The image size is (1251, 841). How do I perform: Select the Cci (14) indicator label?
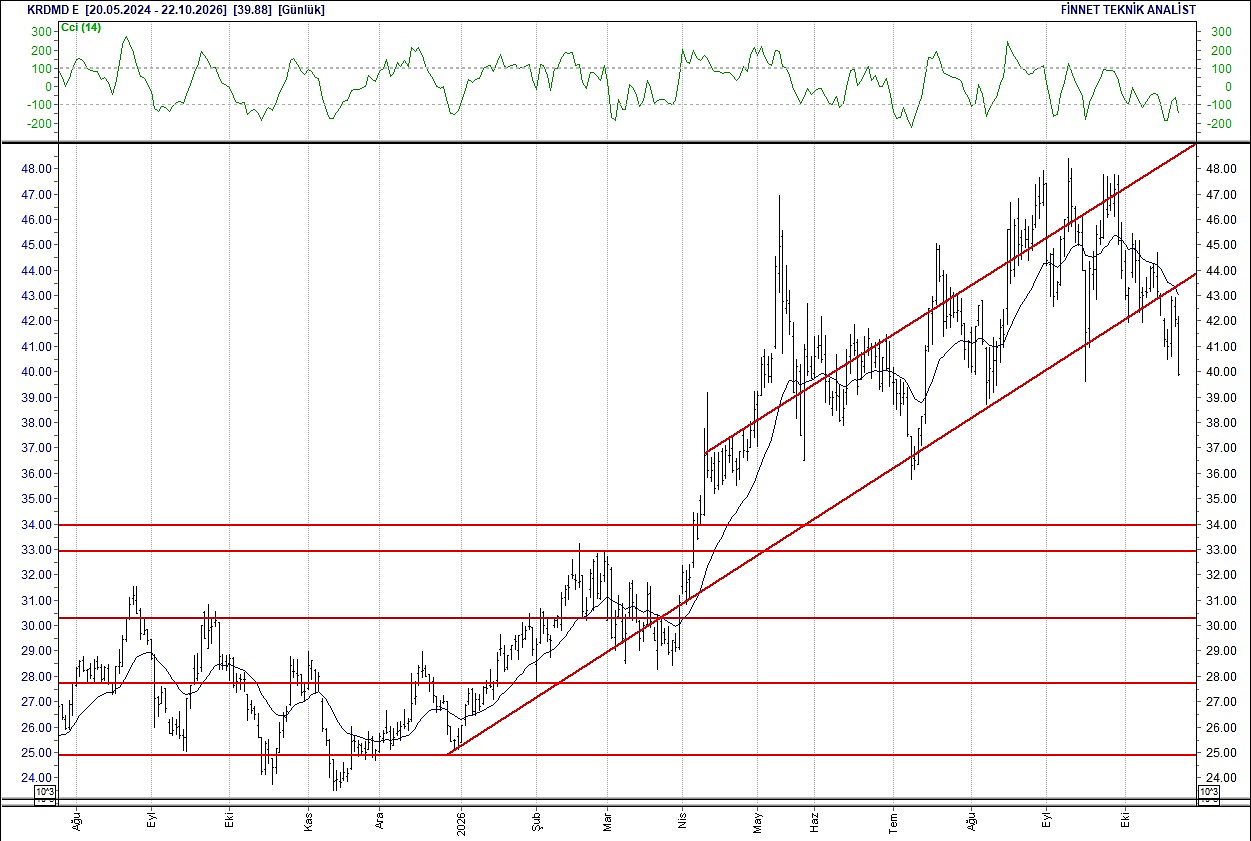[81, 27]
